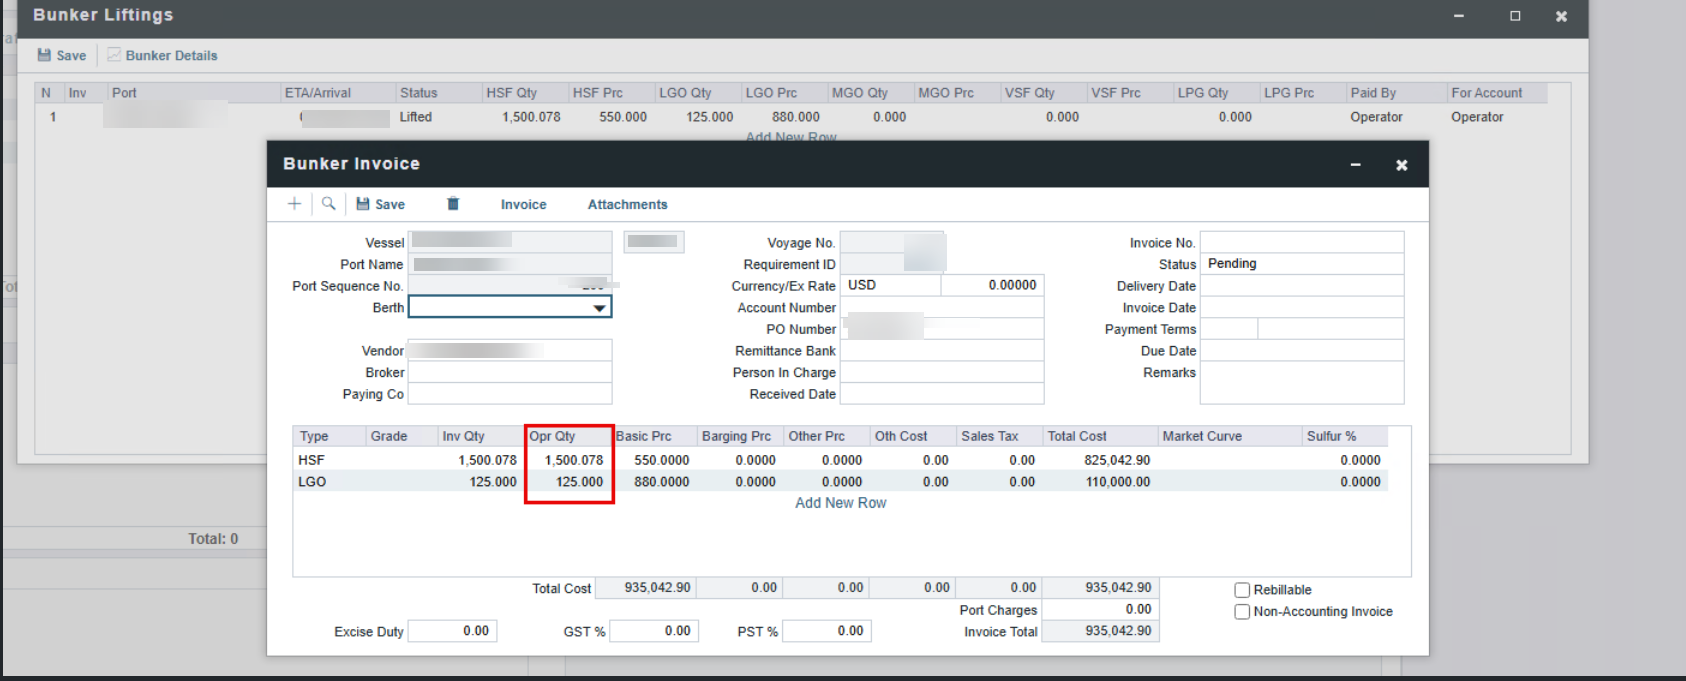Save the Bunker Invoice form
The height and width of the screenshot is (681, 1686).
coord(381,204)
